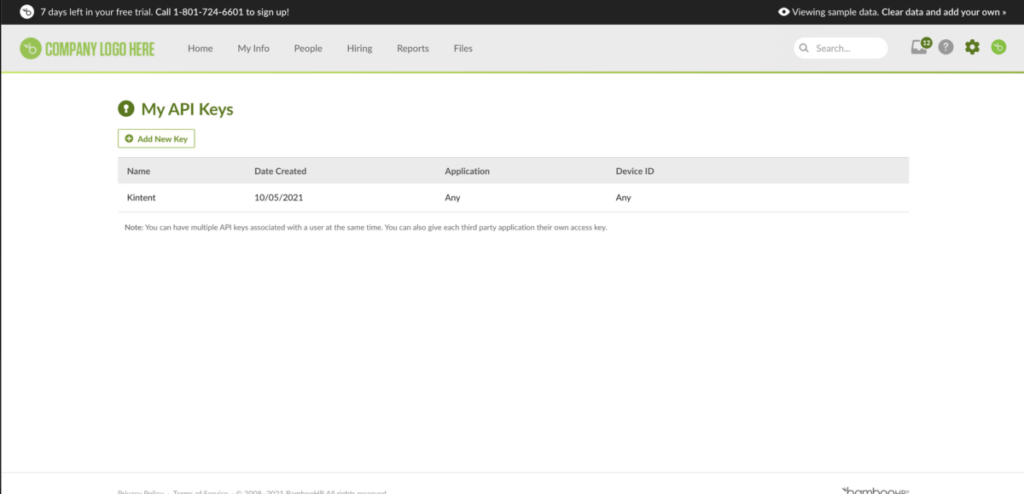This screenshot has width=1024, height=494.
Task: Open the inbox icon with badge 12
Action: pyautogui.click(x=921, y=46)
